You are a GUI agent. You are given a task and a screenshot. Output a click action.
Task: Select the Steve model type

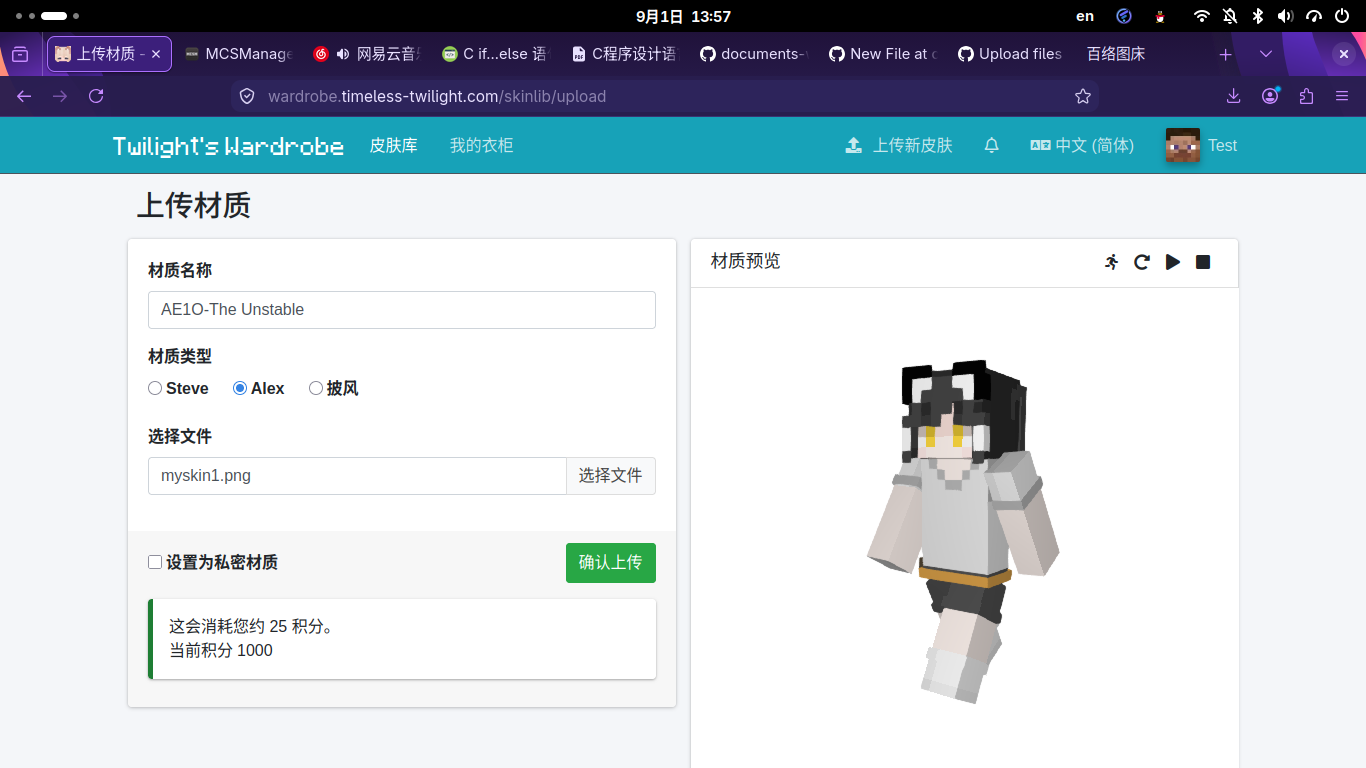click(x=155, y=388)
